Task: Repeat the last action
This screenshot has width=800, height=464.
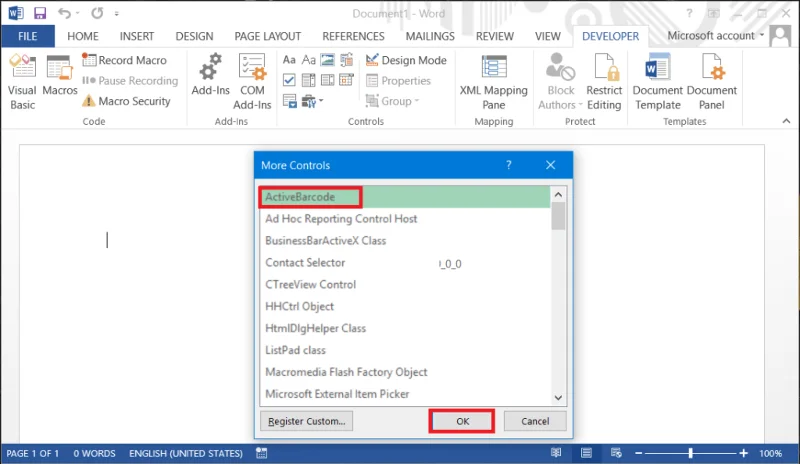Action: pos(97,13)
